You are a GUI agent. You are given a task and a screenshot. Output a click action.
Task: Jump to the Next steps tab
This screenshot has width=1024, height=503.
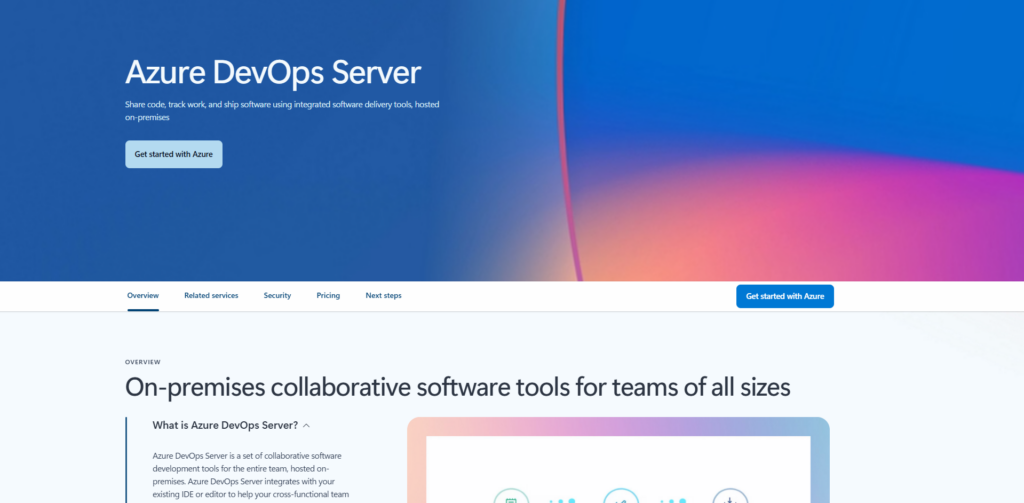pyautogui.click(x=383, y=296)
